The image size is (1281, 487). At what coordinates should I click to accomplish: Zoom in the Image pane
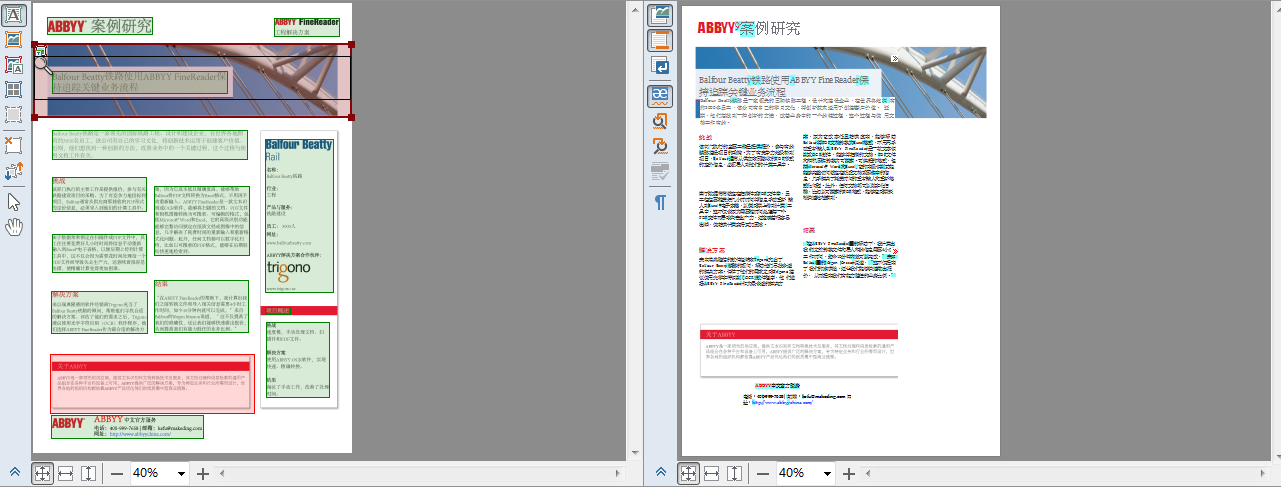(203, 473)
